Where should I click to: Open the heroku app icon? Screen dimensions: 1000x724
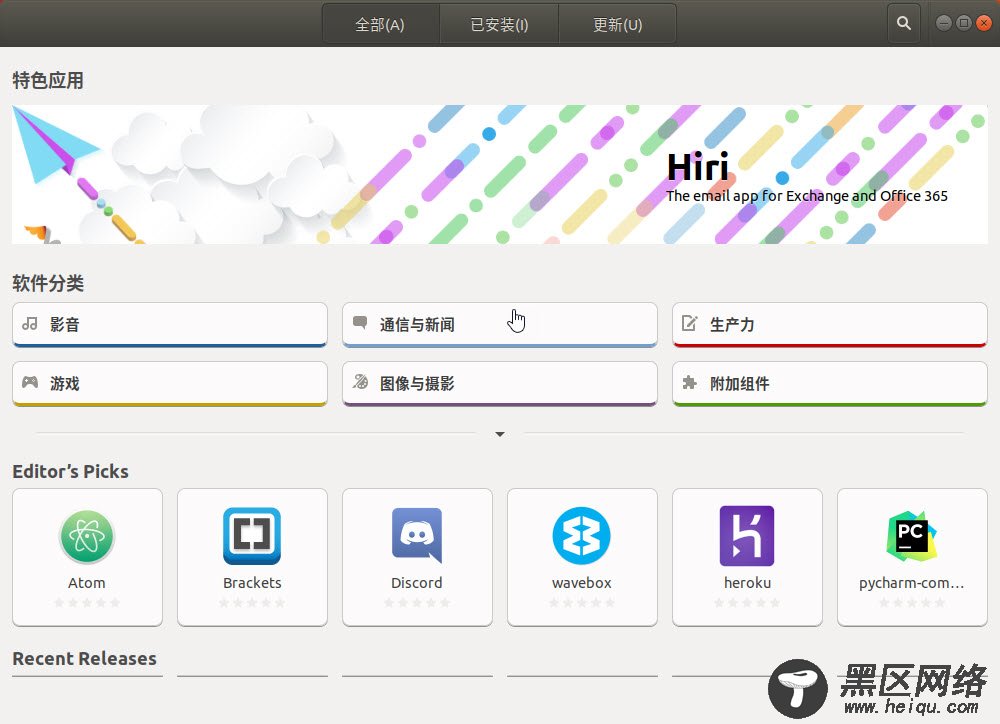point(747,536)
